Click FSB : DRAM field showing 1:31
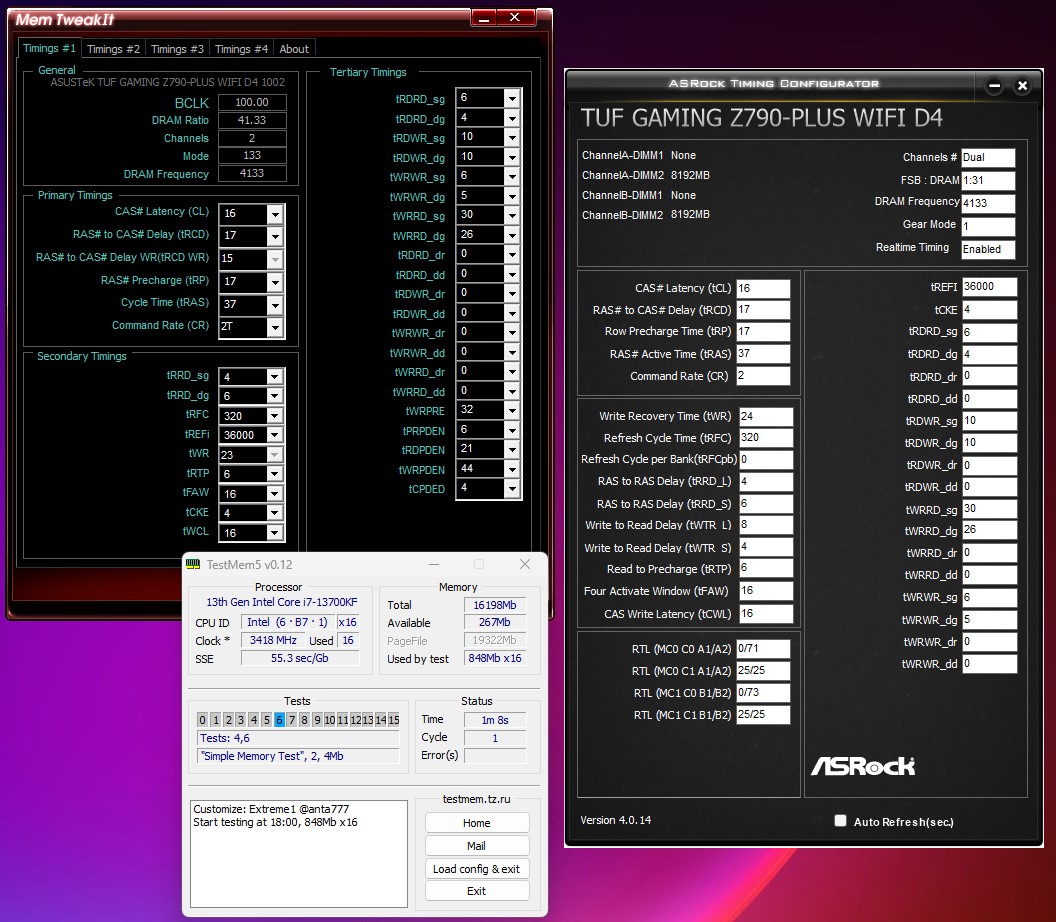 [988, 180]
